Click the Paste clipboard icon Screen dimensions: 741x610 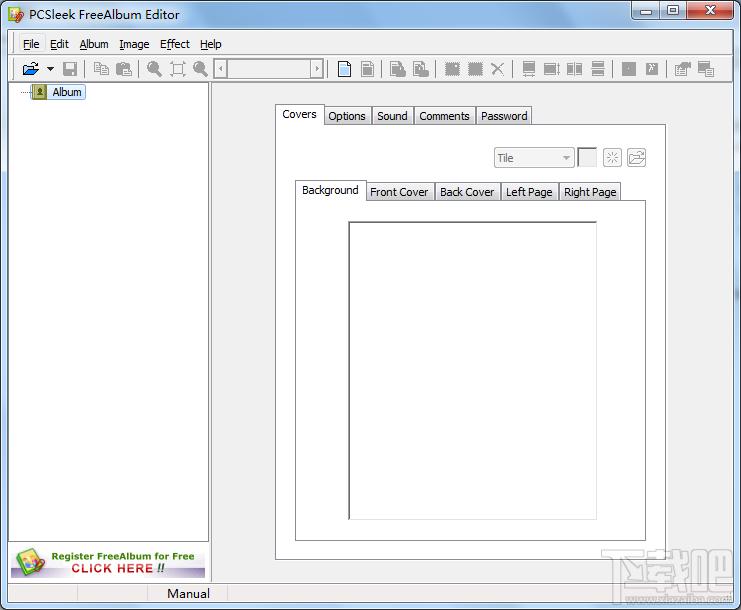coord(124,69)
